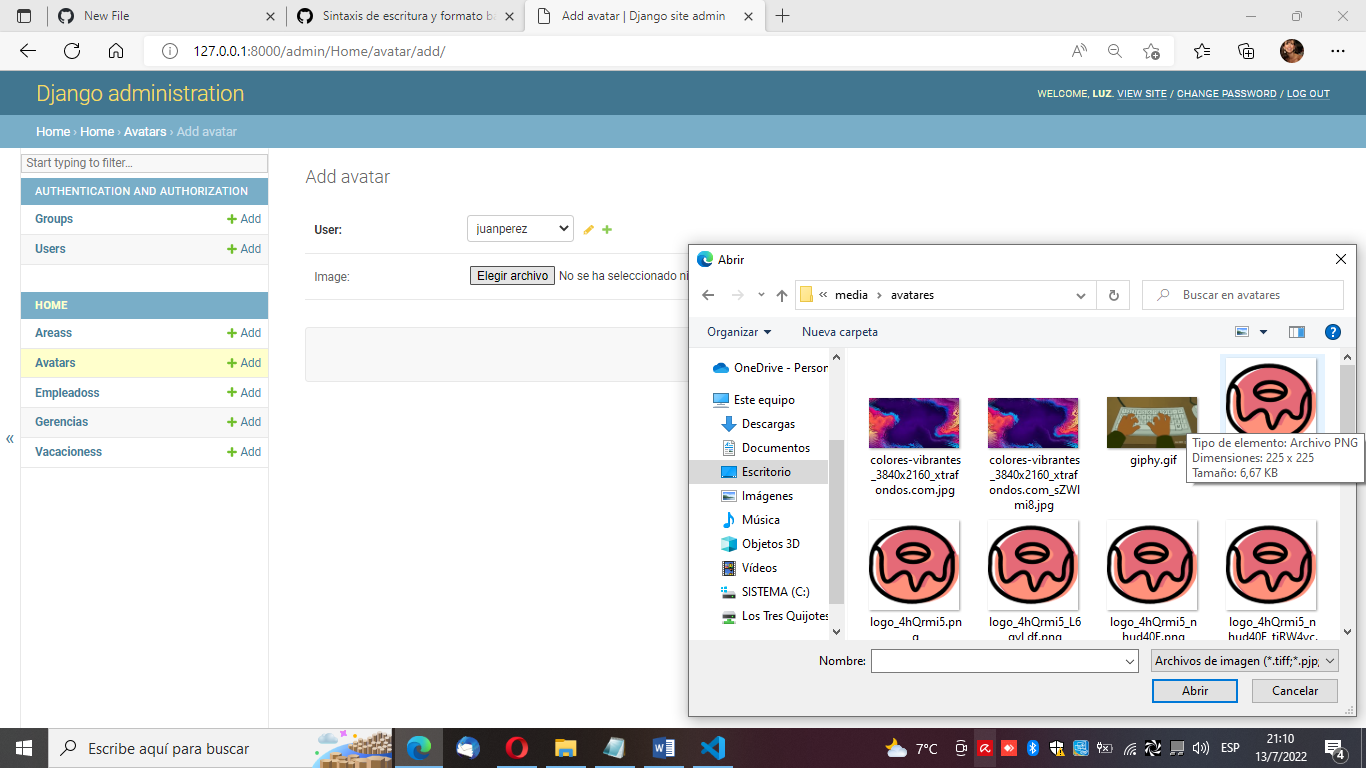This screenshot has height=768, width=1366.
Task: Open Opera browser from taskbar
Action: pos(517,748)
